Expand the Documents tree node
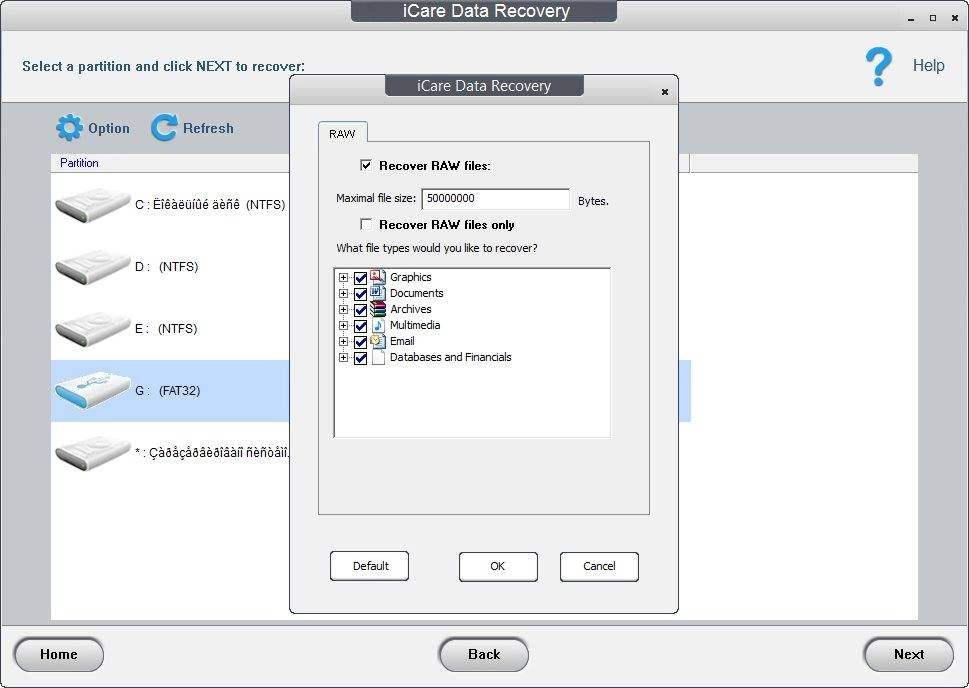 click(344, 294)
